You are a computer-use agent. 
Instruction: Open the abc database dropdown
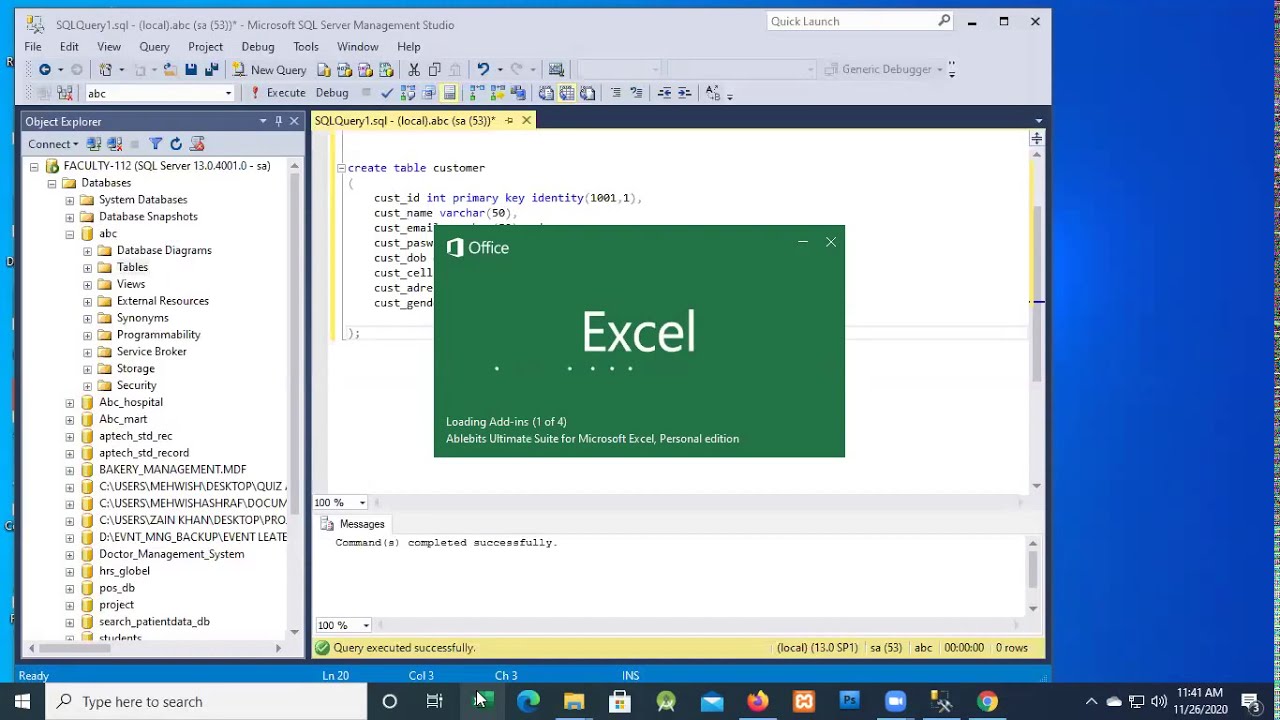(x=228, y=93)
